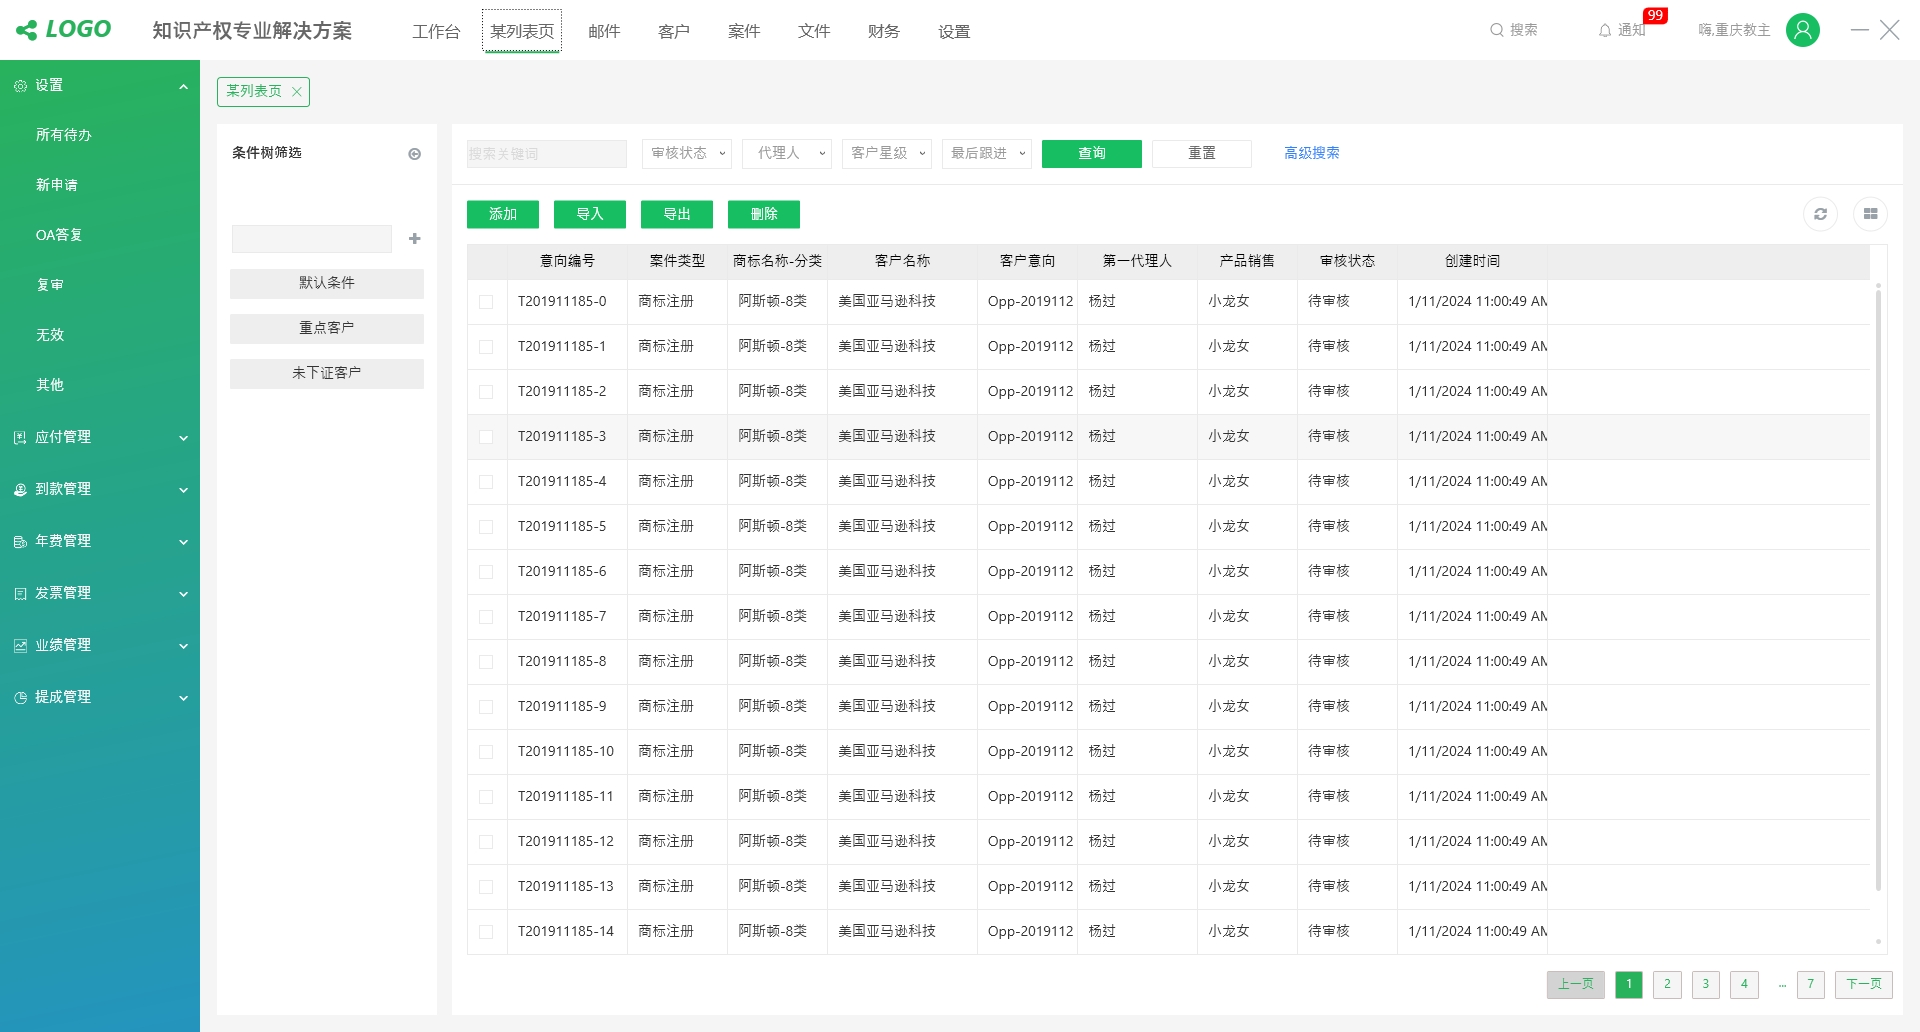Close the 某列表页 tab with X icon
Screen dimensions: 1920x1032
point(296,92)
